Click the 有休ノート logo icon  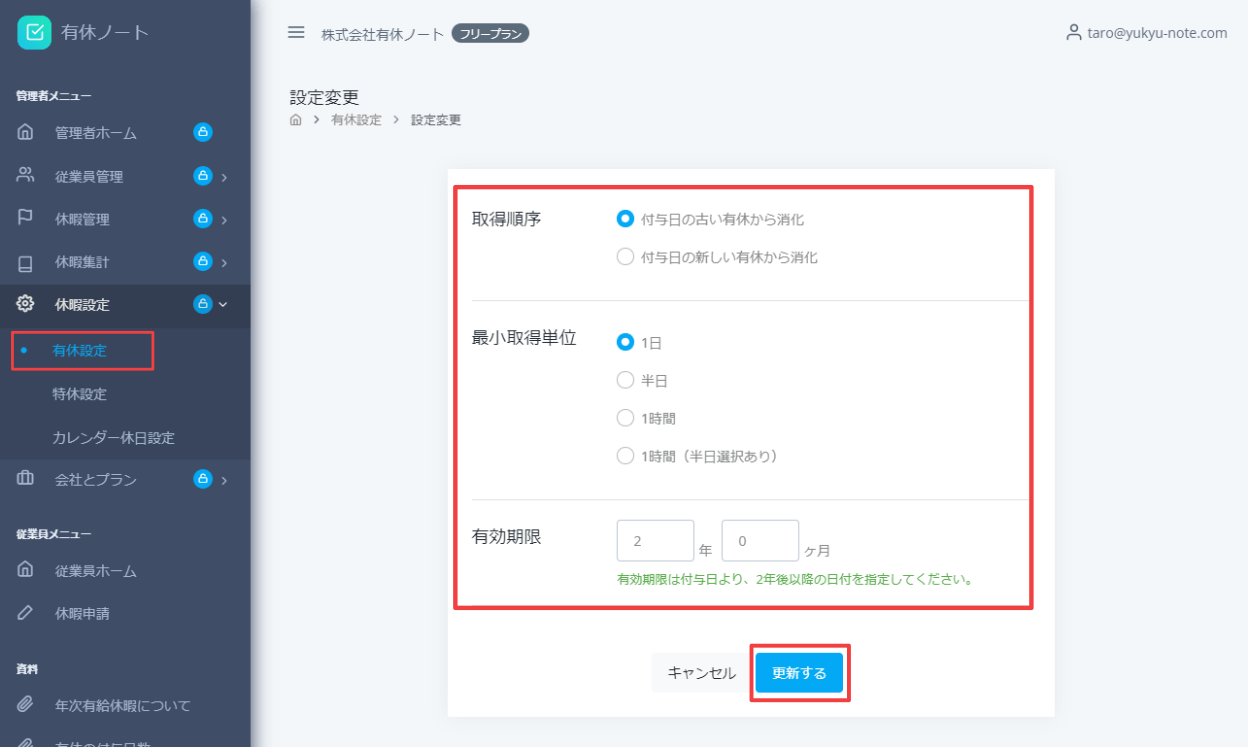35,32
